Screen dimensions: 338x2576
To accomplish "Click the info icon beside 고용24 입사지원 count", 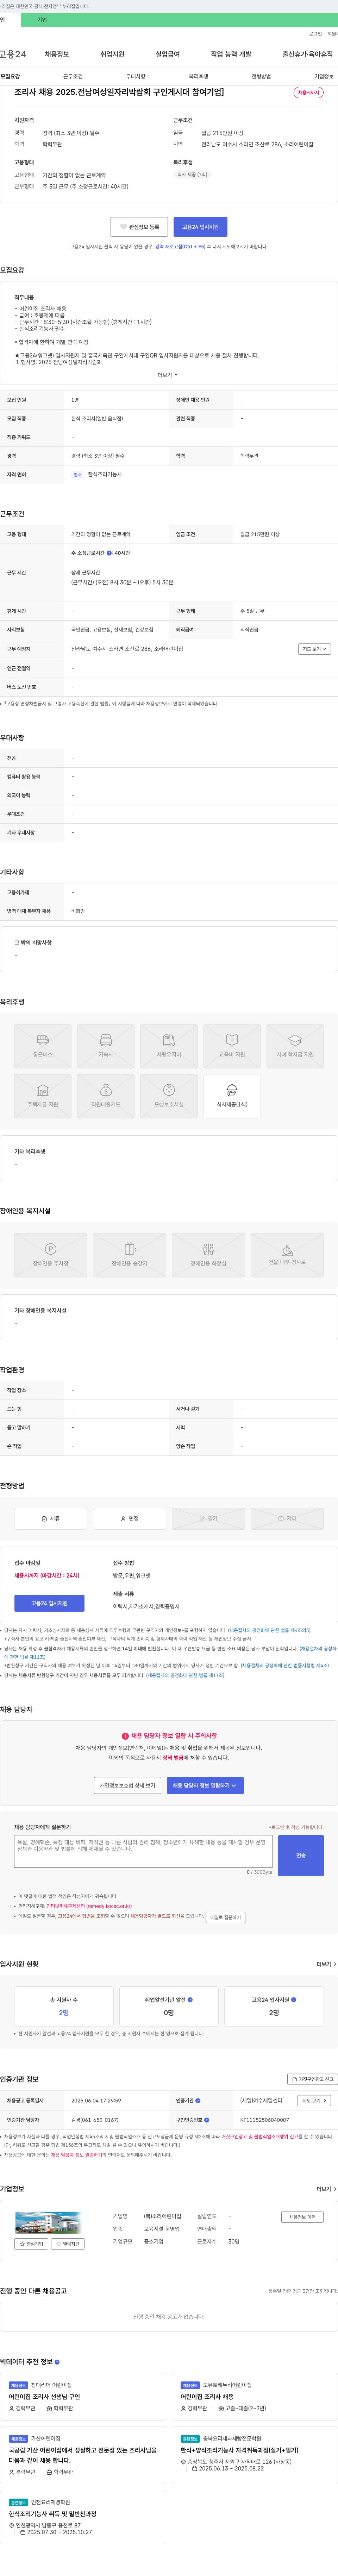I will [x=293, y=2000].
